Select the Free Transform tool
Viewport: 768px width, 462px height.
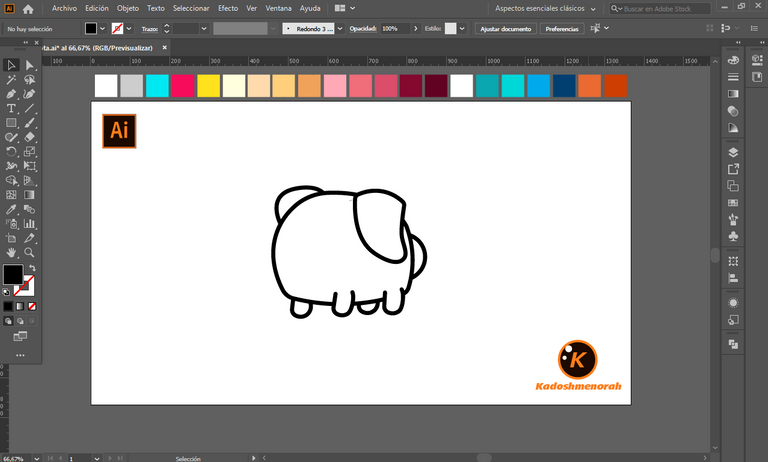tap(29, 166)
